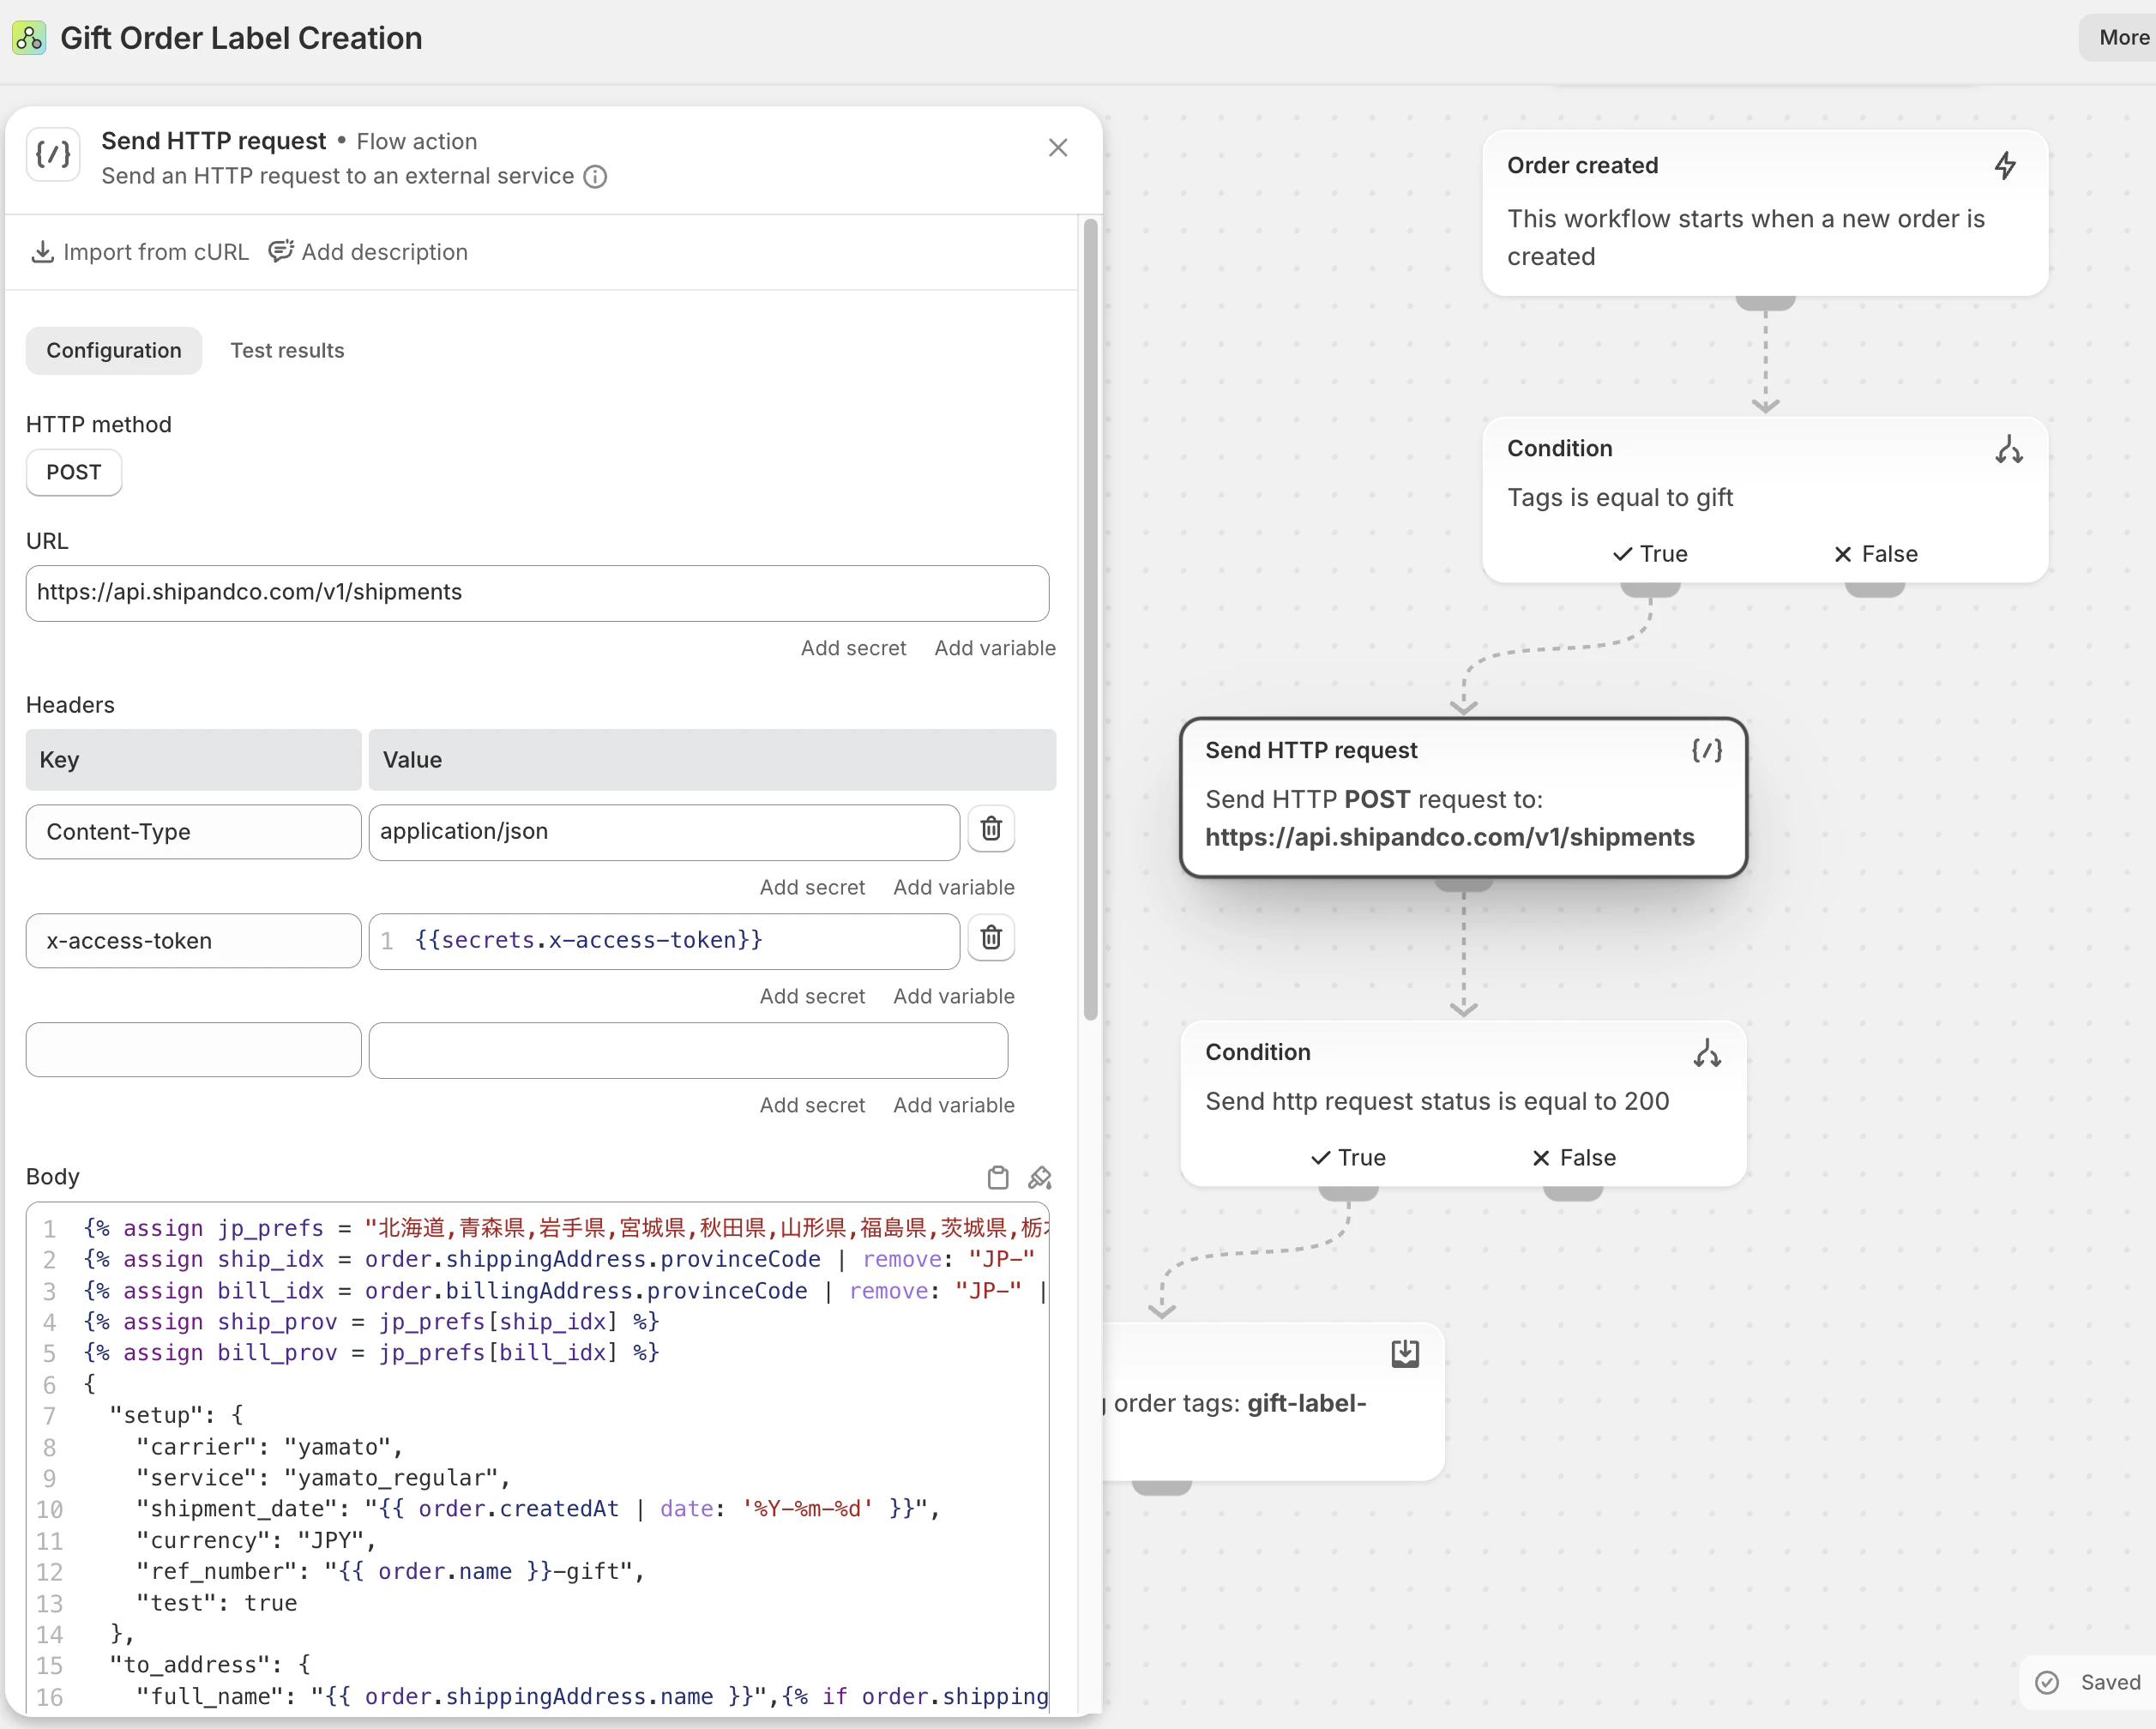Click True branch of status equal to 200
The height and width of the screenshot is (1729, 2156).
point(1348,1158)
